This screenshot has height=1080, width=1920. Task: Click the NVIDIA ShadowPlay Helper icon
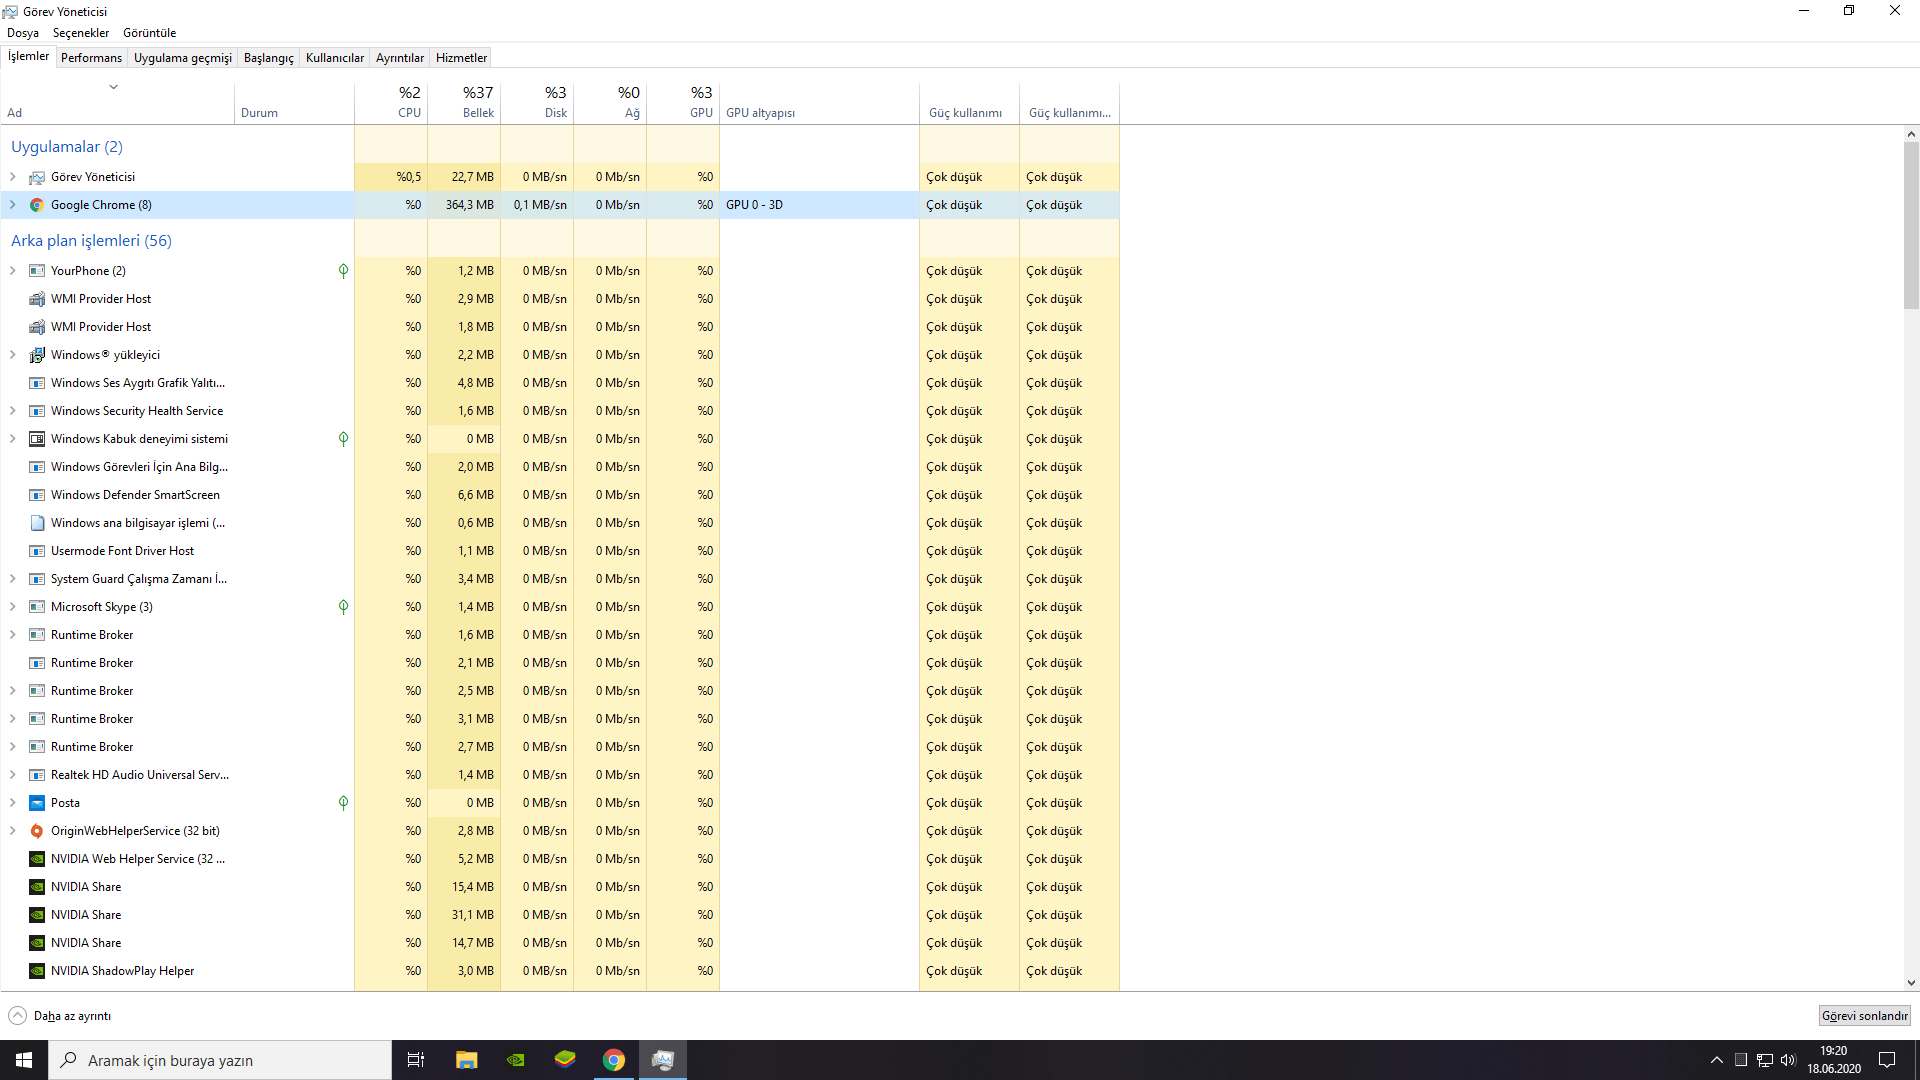[37, 971]
